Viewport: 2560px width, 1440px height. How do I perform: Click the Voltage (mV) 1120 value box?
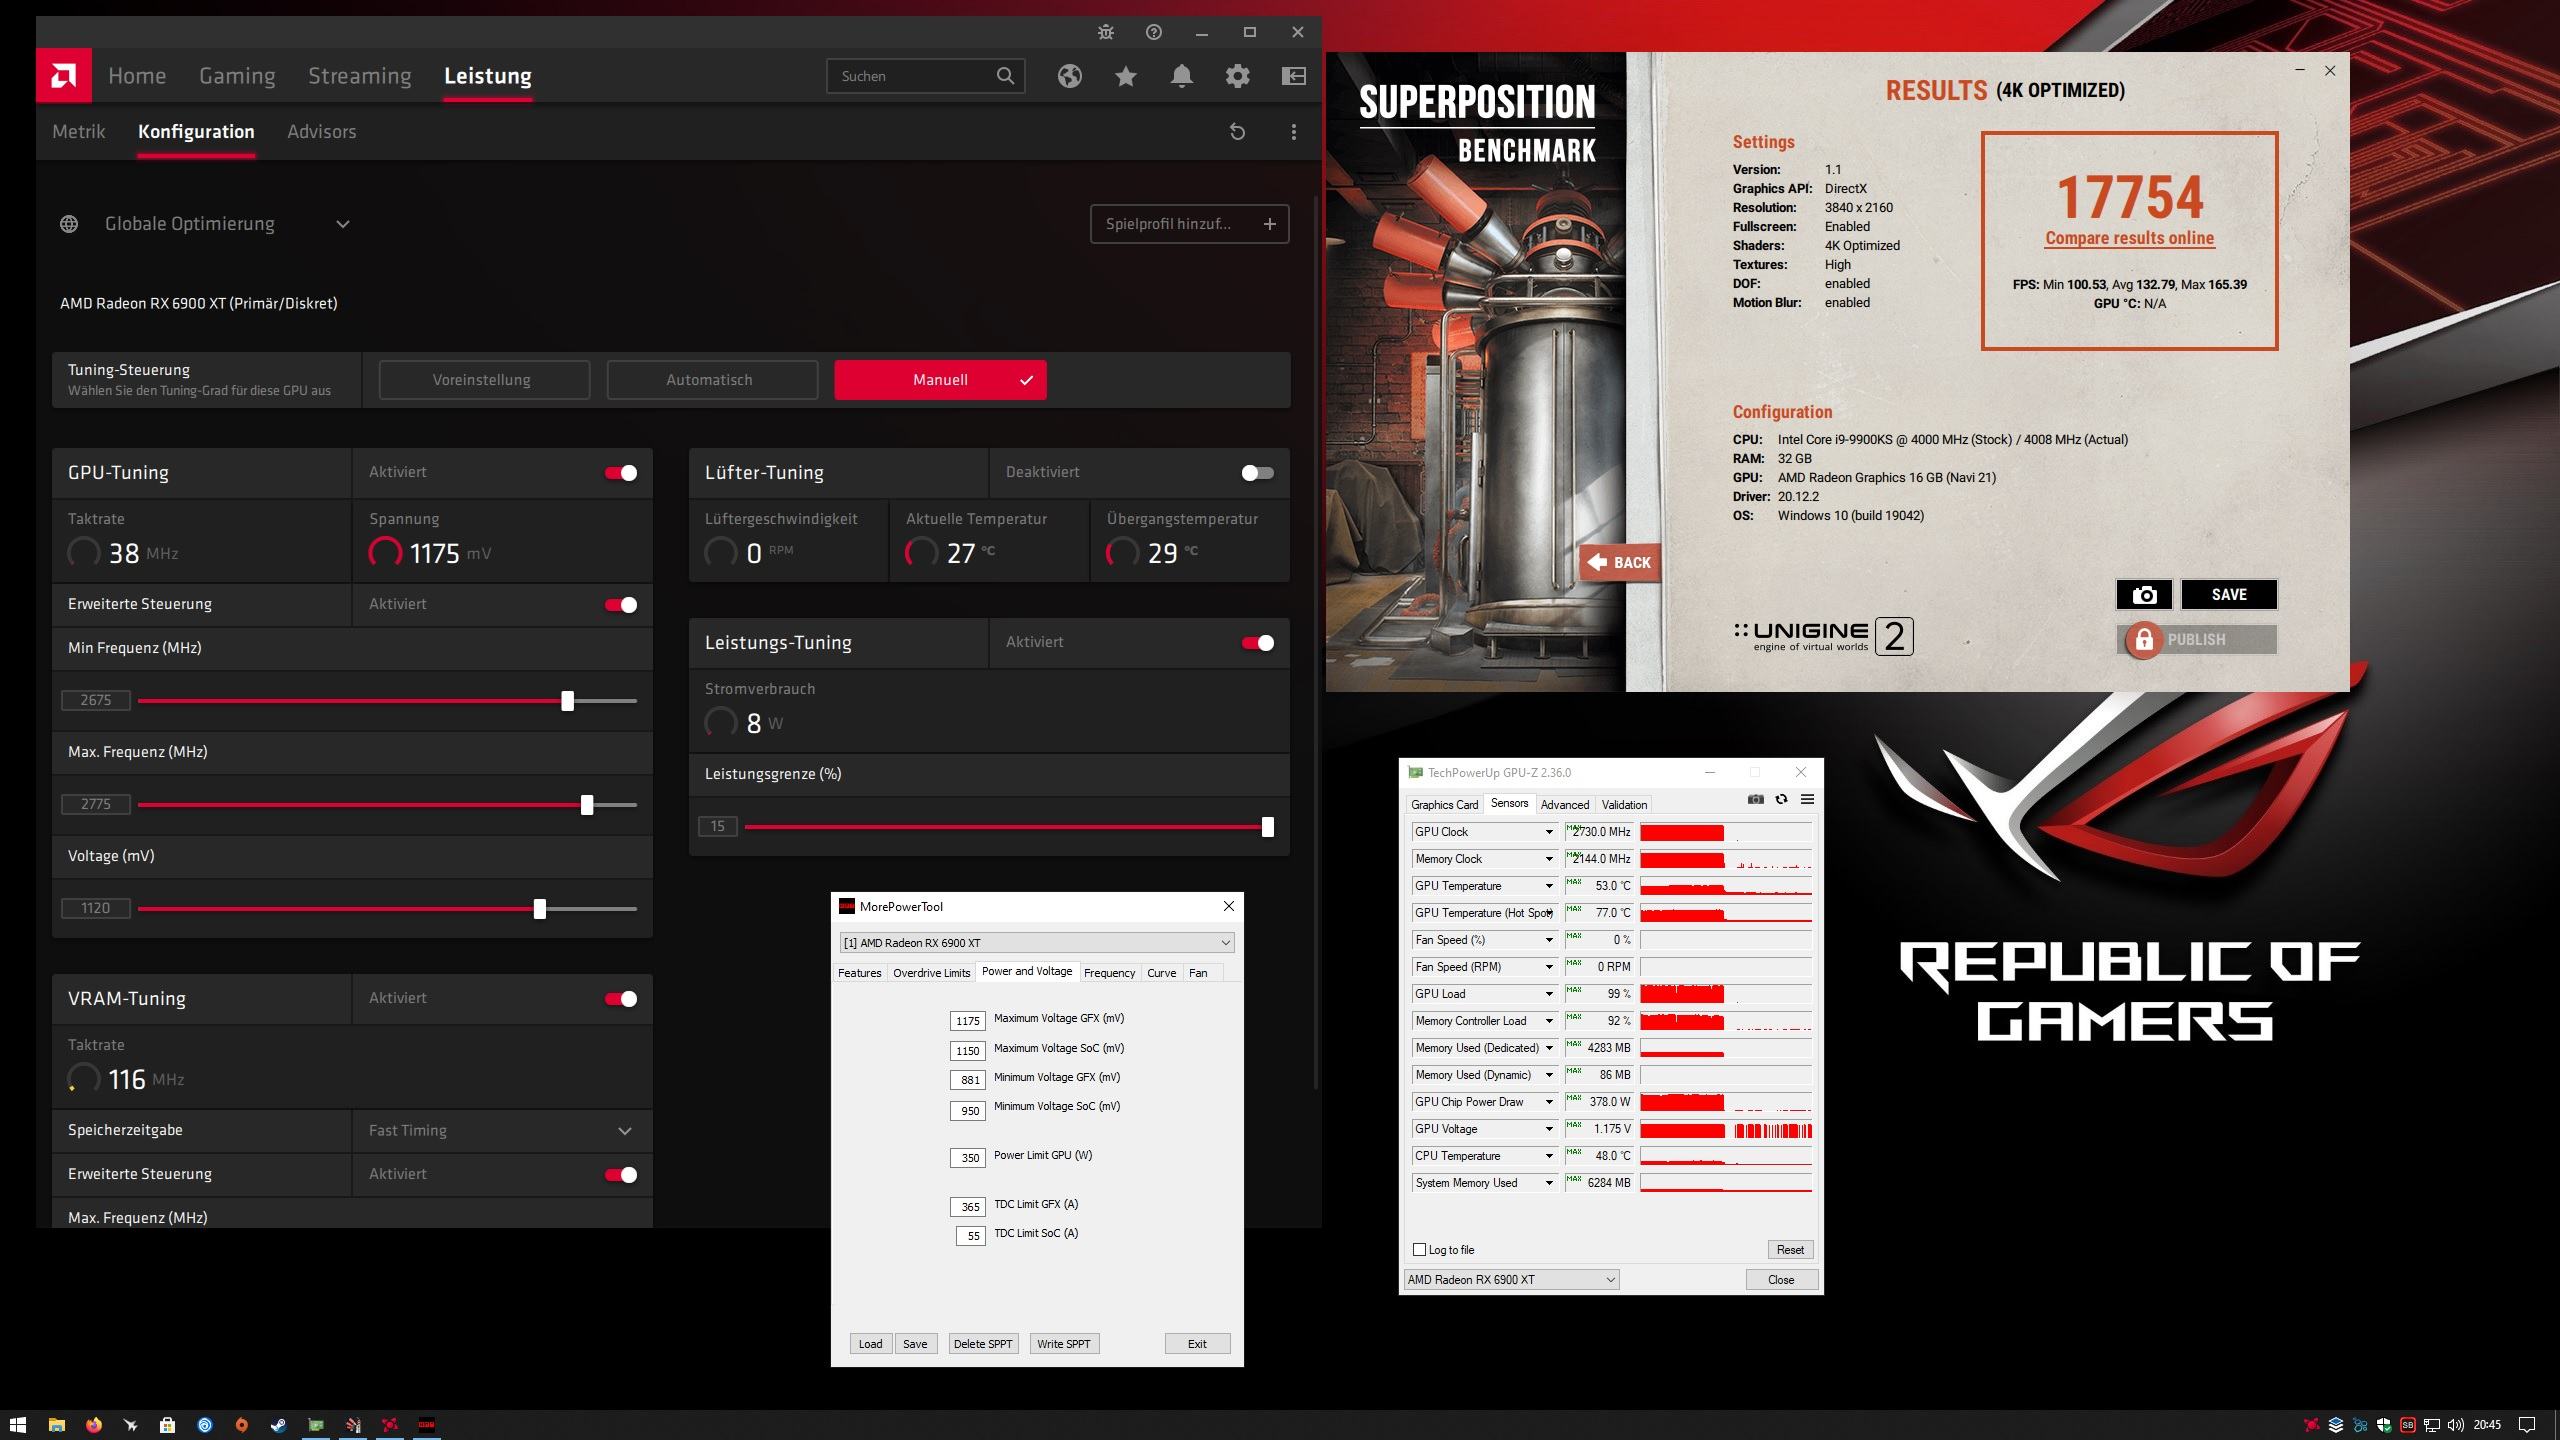[x=96, y=908]
